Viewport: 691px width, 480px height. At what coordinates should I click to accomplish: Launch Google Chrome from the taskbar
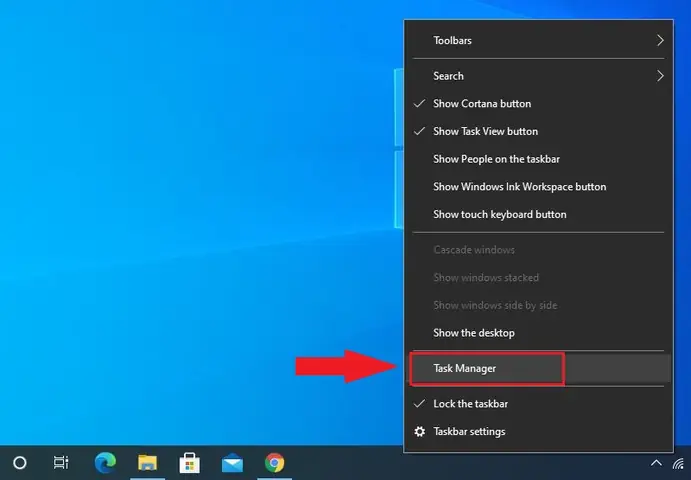(x=275, y=463)
